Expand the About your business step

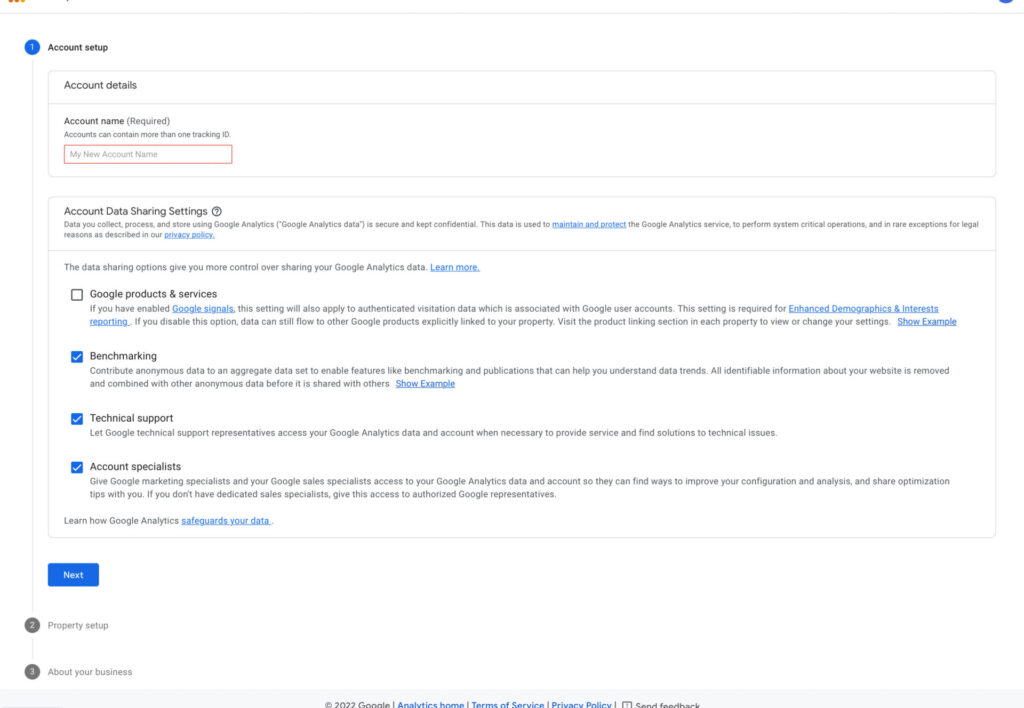point(90,672)
